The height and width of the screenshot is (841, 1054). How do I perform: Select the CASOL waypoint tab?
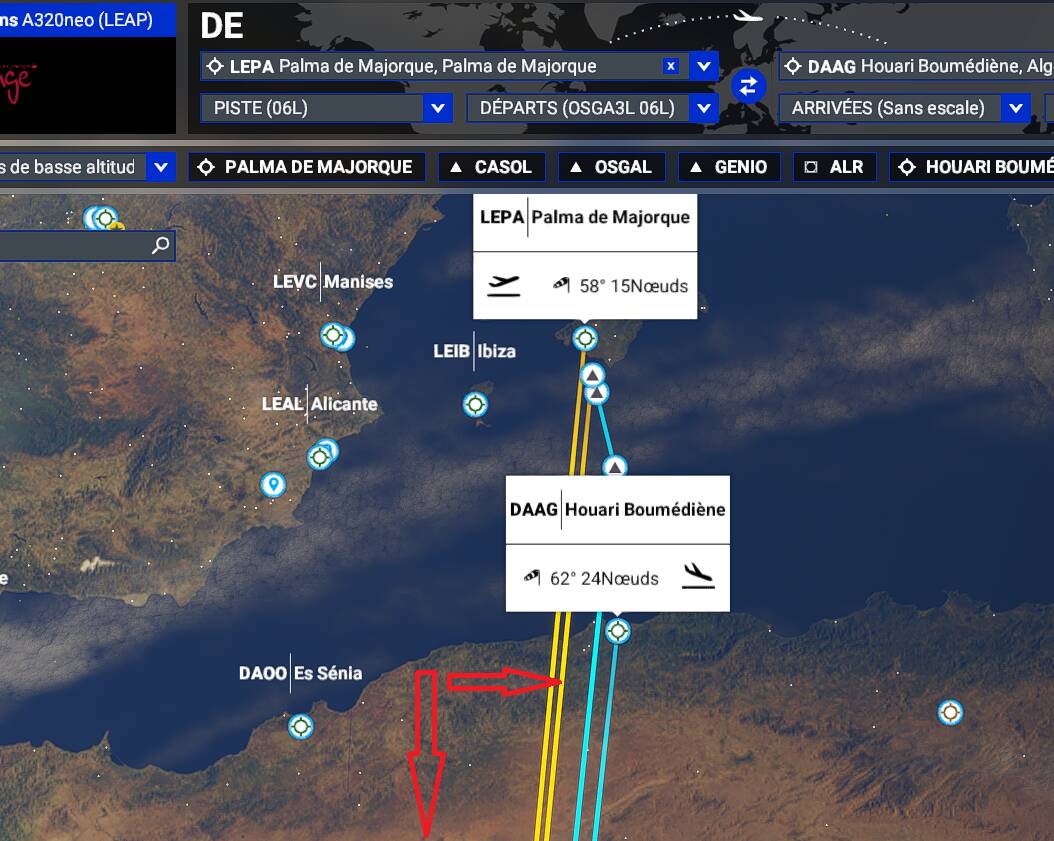491,167
